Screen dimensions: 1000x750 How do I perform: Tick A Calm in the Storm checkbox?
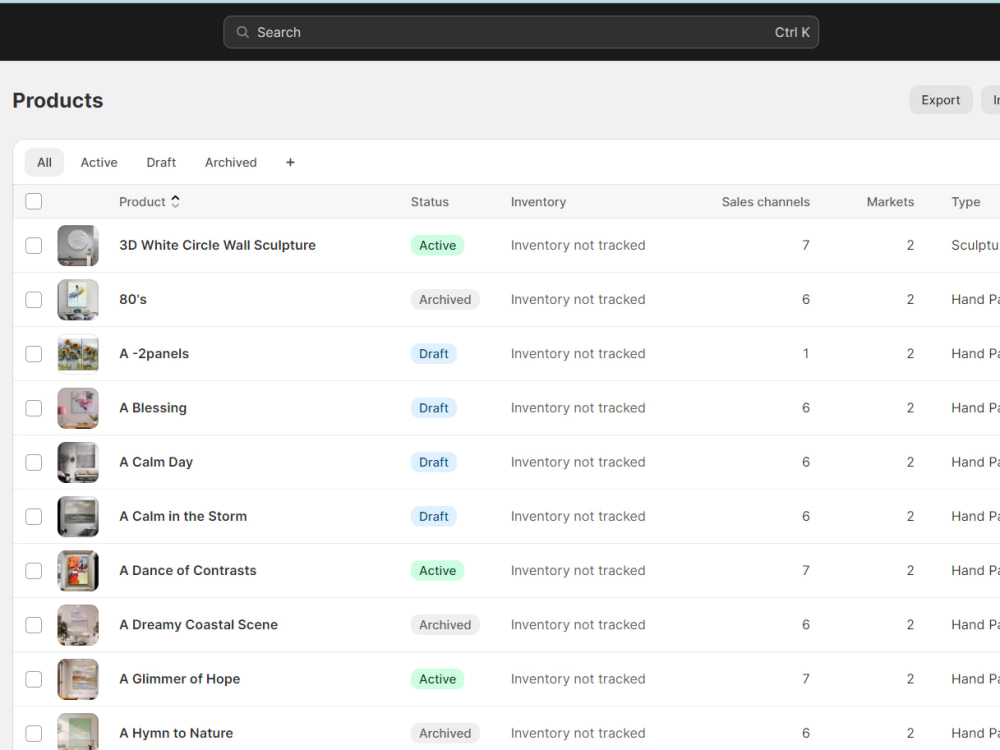click(x=34, y=517)
